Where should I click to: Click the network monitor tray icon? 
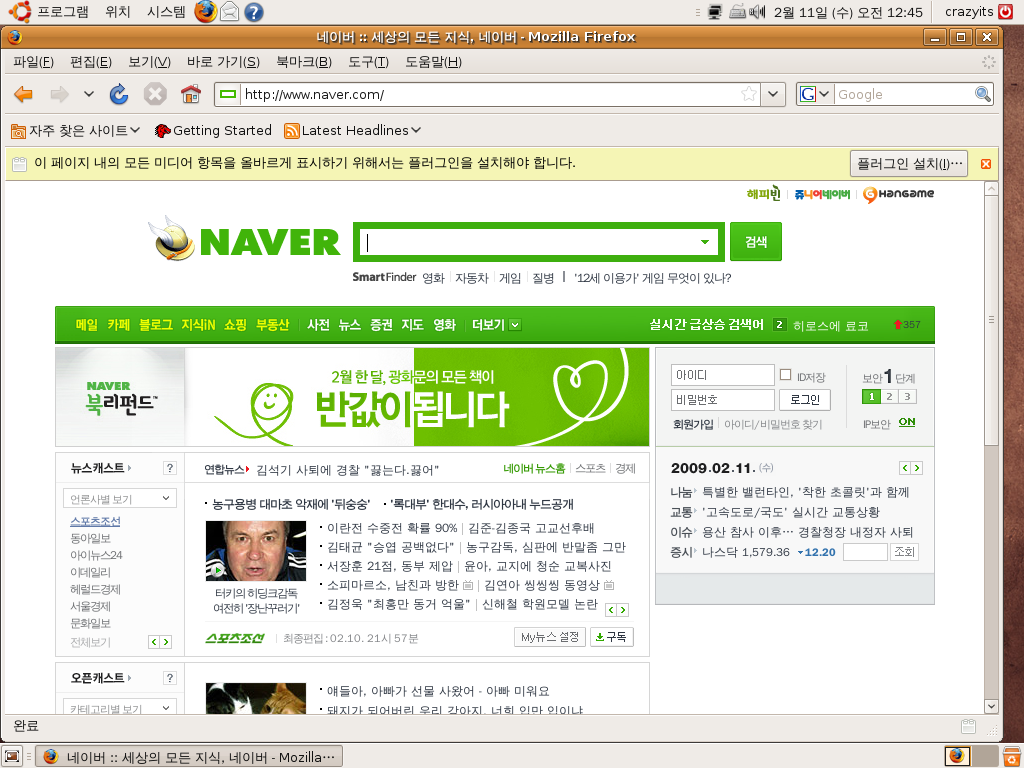[x=715, y=12]
